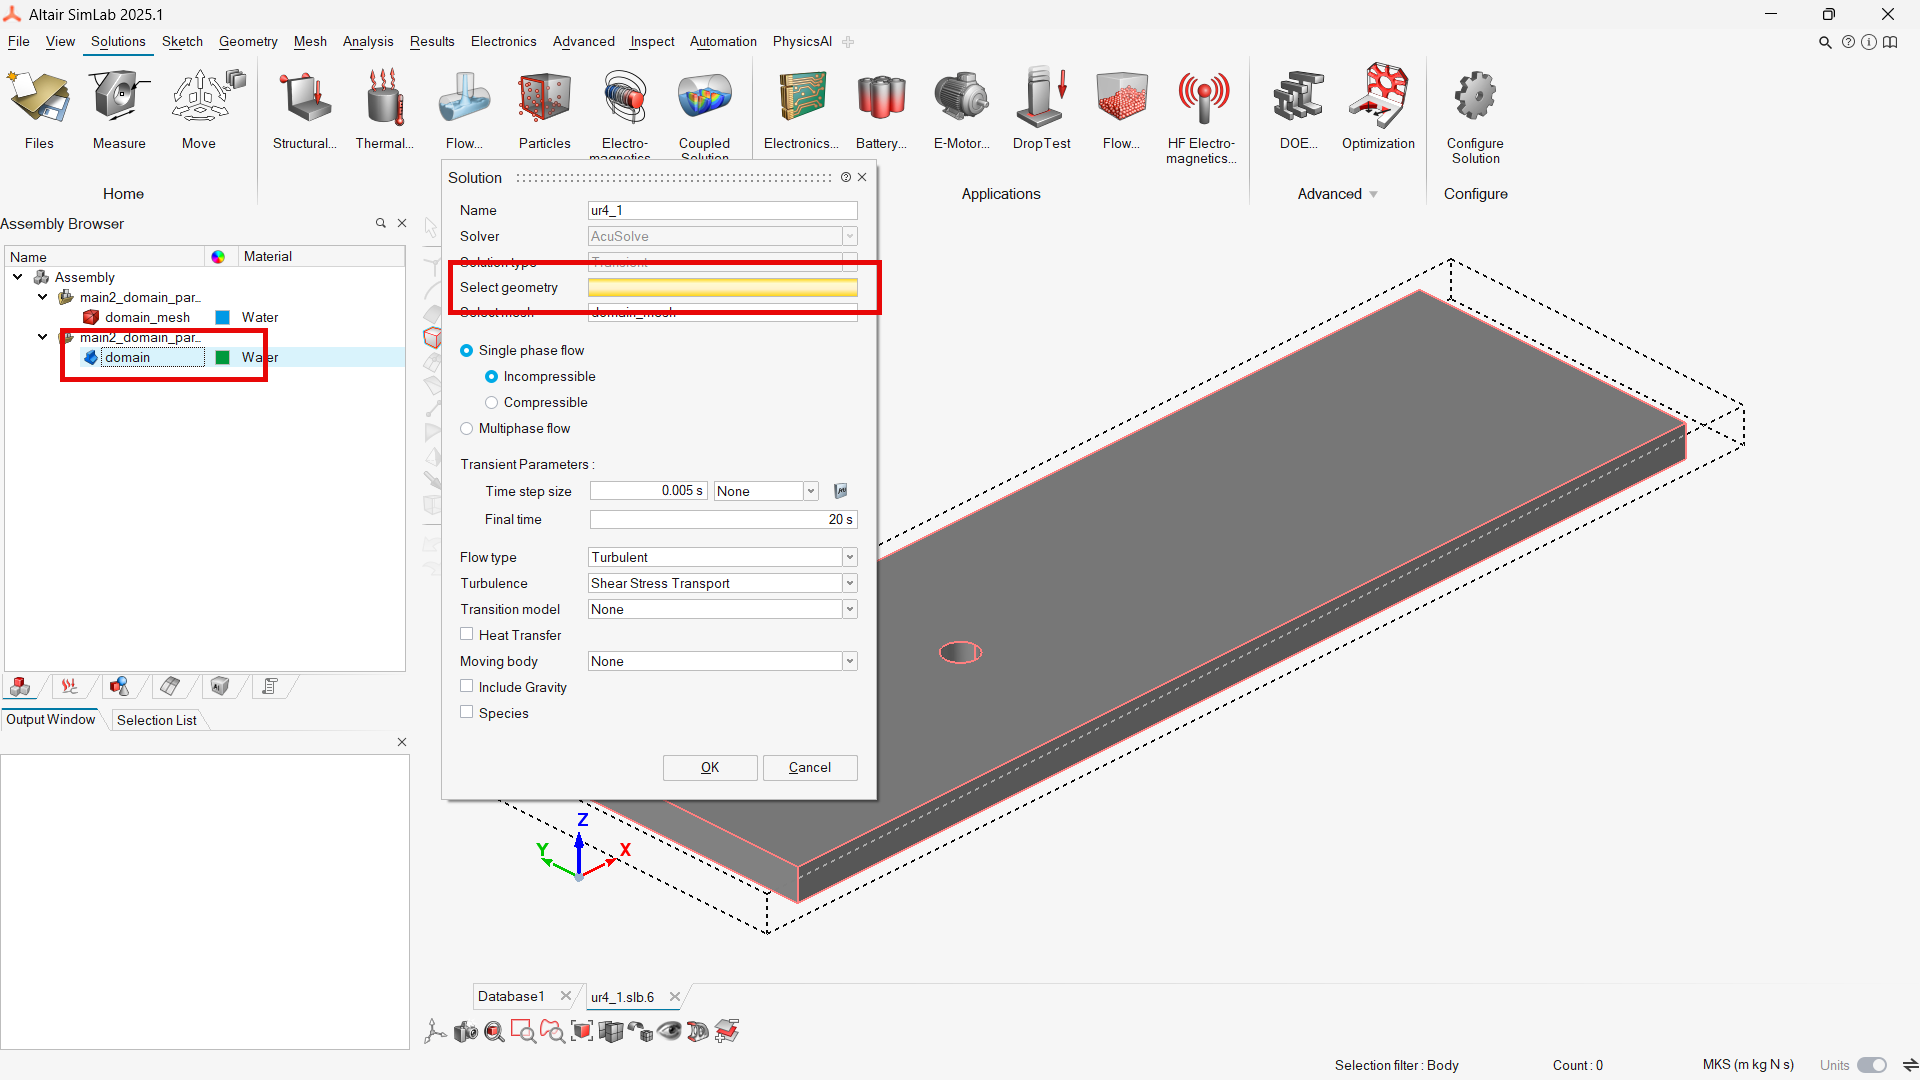Click the color wheel column header
The width and height of the screenshot is (1920, 1080).
point(218,257)
